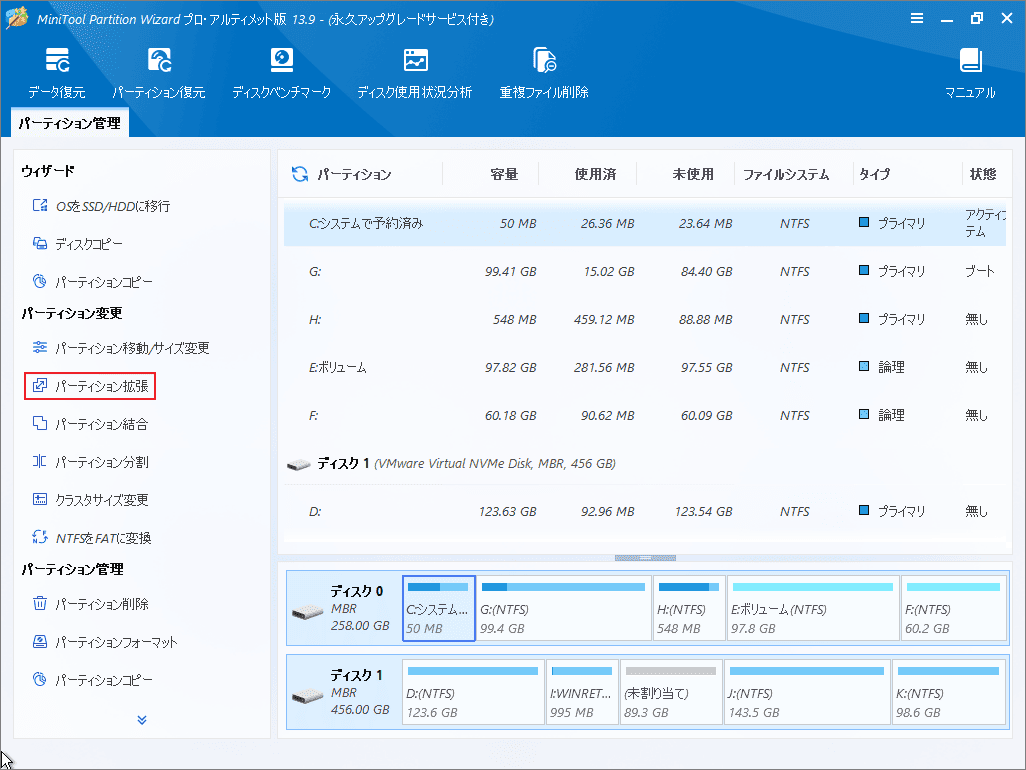Choose パーティション分割 in sidebar
This screenshot has height=770, width=1026.
90,462
